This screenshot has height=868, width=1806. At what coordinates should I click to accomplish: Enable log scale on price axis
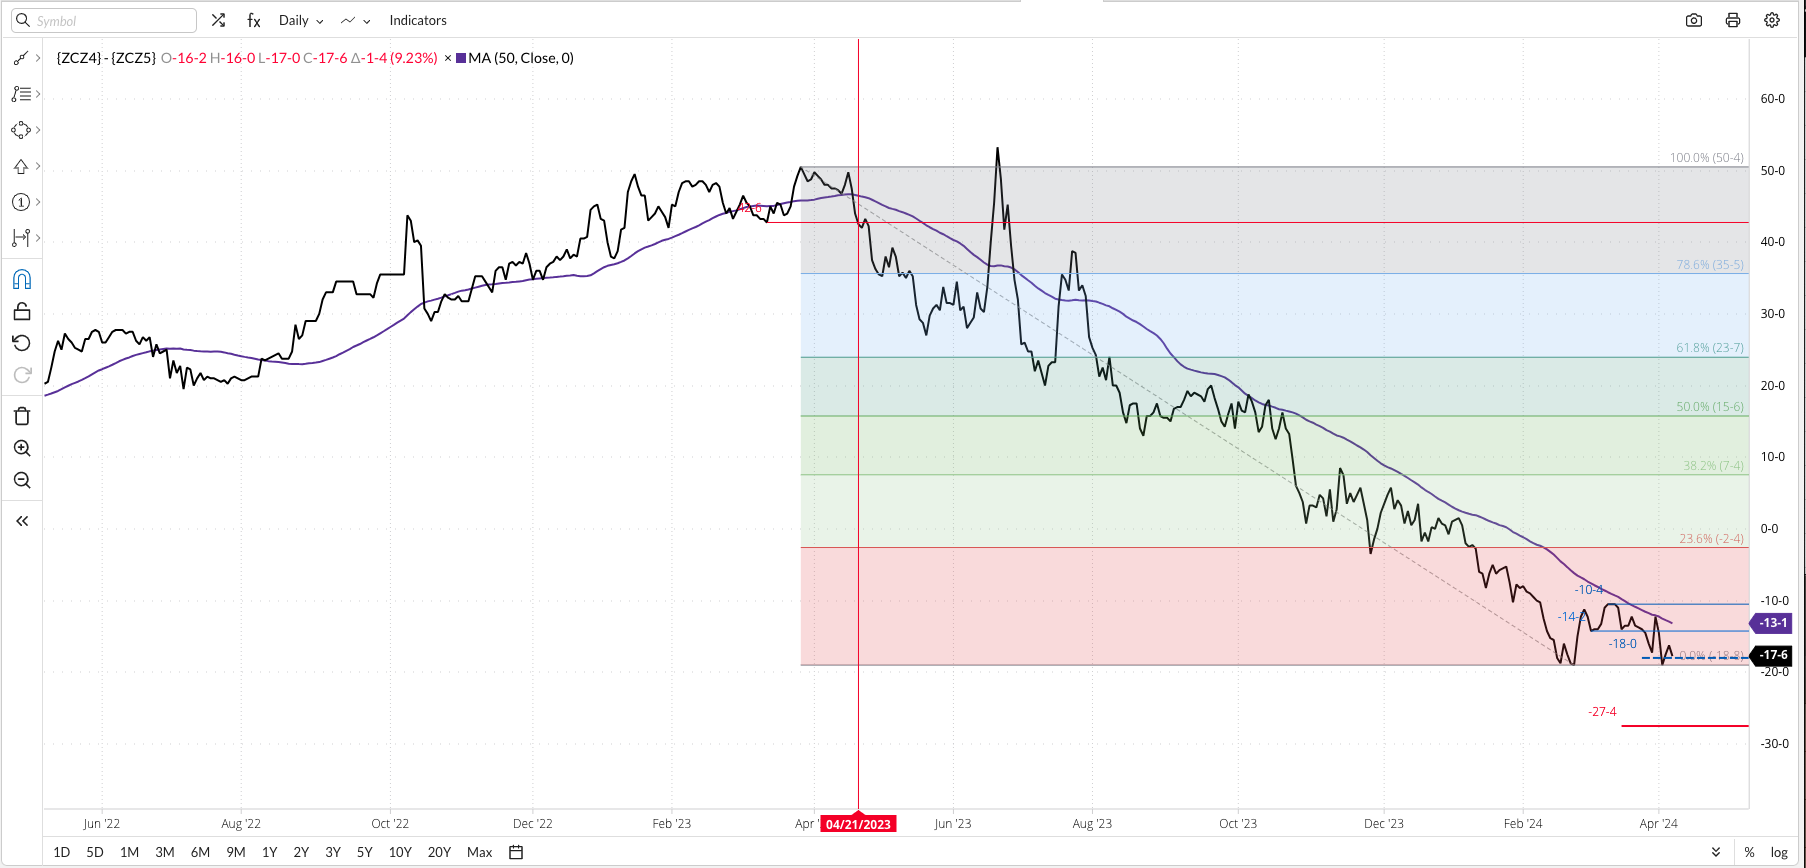(1779, 852)
